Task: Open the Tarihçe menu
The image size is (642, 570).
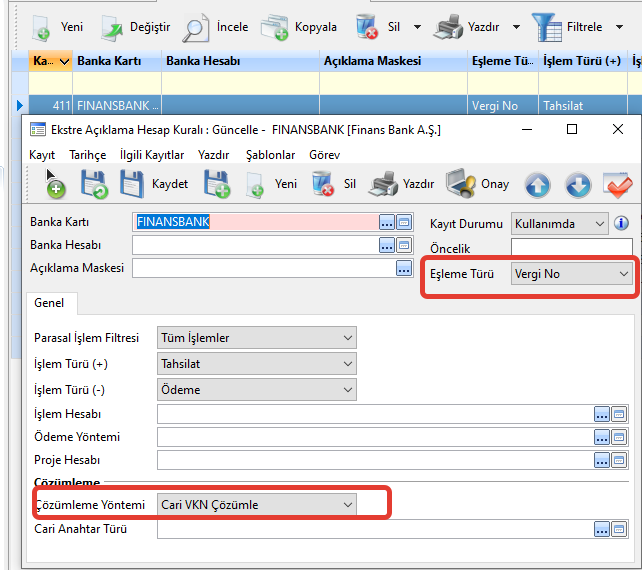Action: (87, 155)
